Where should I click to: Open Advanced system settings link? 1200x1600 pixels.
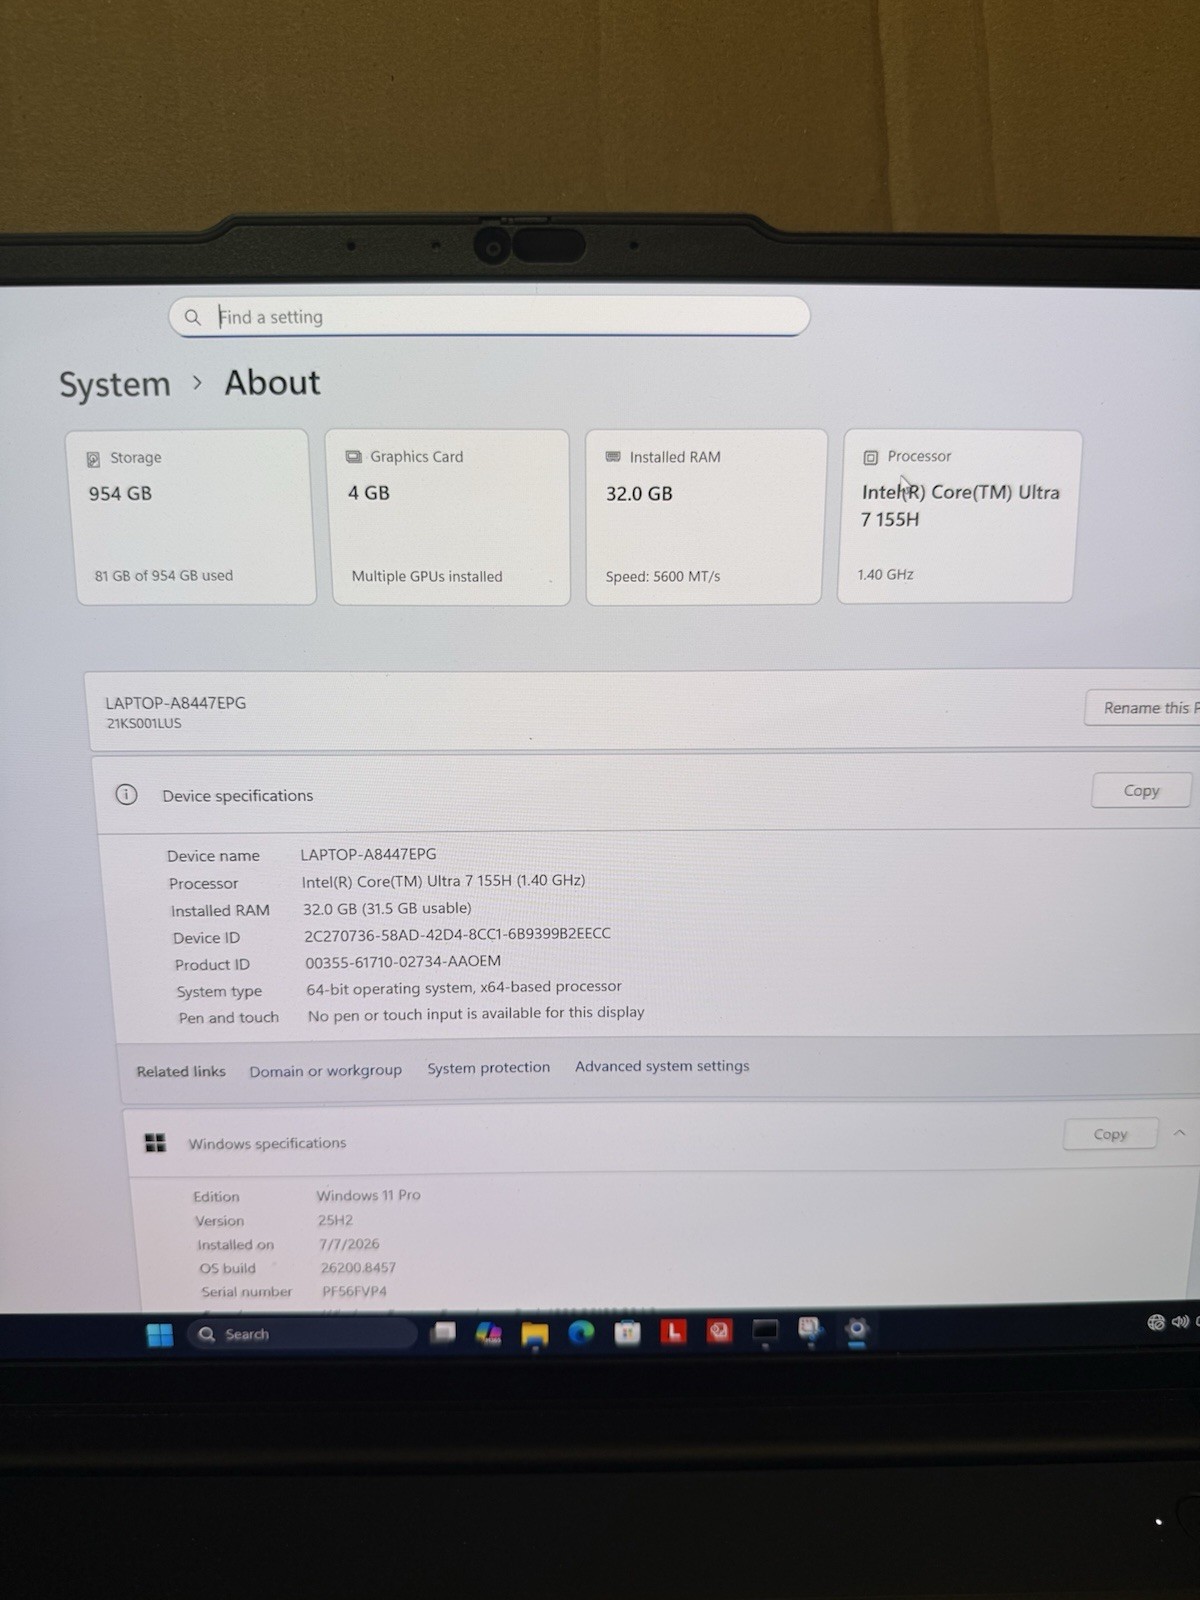[662, 1066]
